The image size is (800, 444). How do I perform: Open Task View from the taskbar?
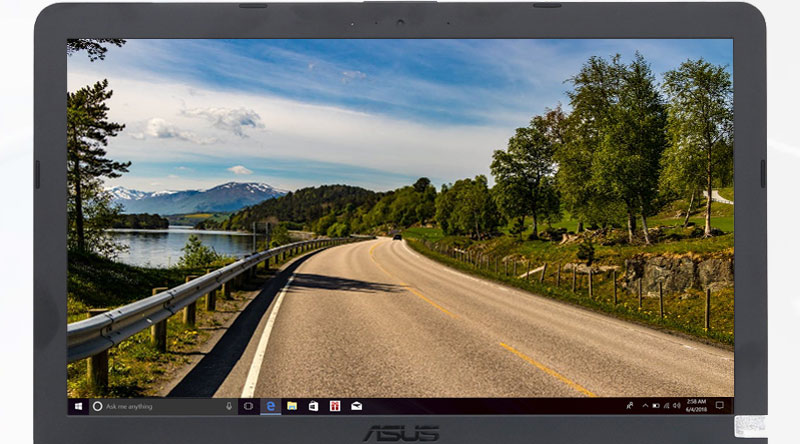(x=248, y=406)
